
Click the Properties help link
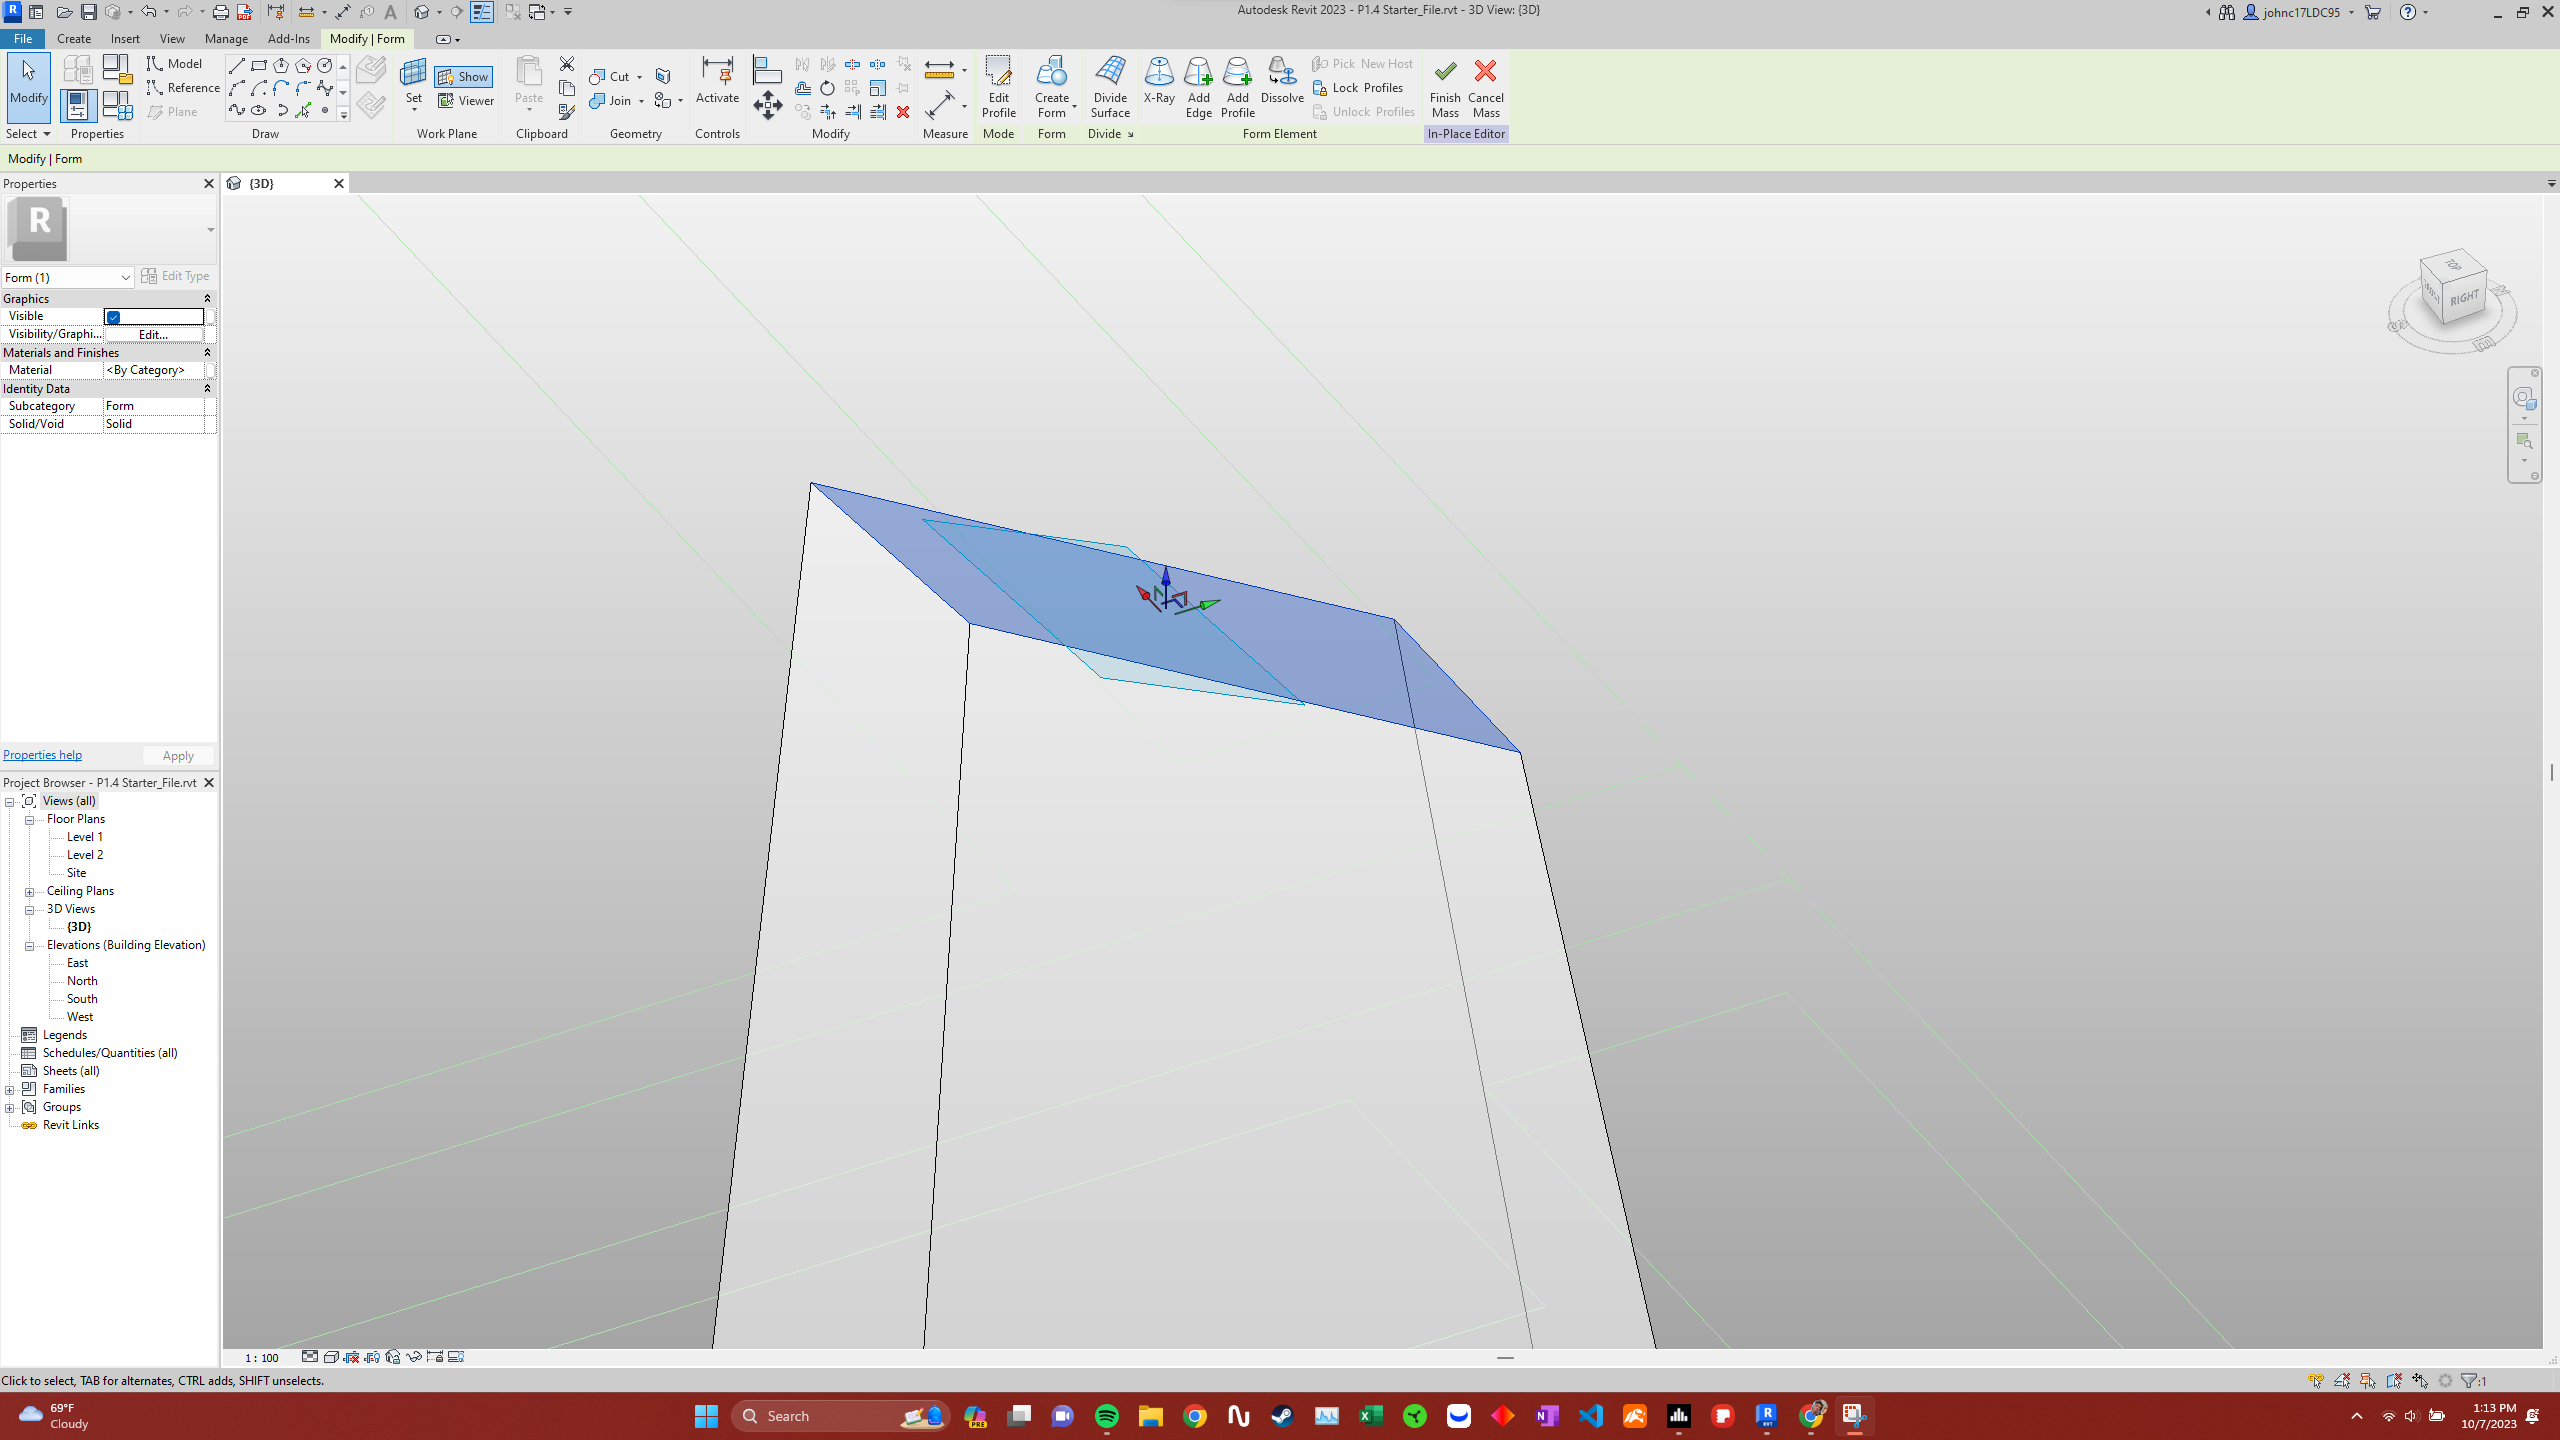point(42,754)
